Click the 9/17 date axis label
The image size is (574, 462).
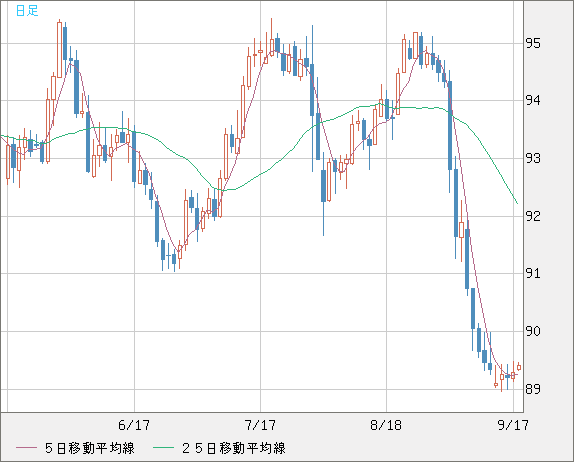pyautogui.click(x=513, y=425)
